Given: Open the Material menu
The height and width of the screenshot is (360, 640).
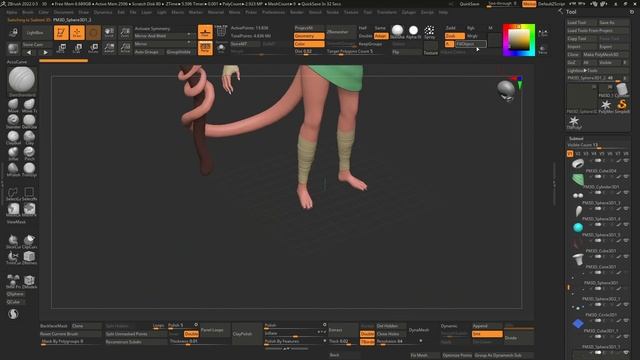Looking at the screenshot, I should click(x=216, y=12).
